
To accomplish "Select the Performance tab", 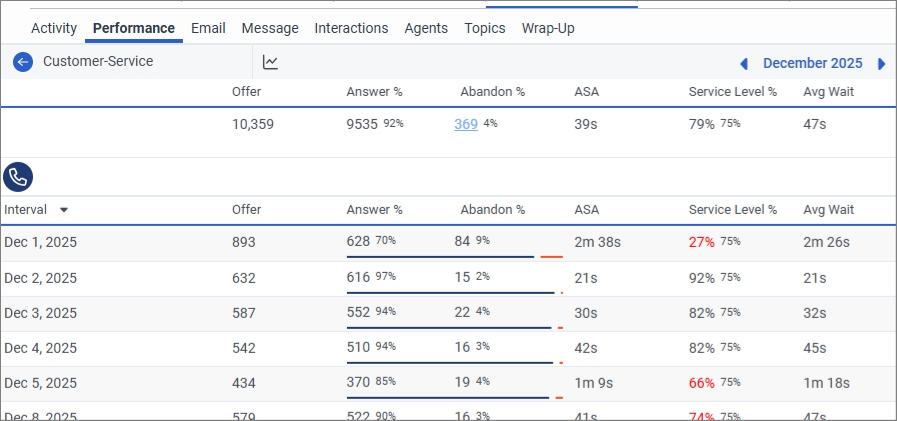I will pos(134,28).
